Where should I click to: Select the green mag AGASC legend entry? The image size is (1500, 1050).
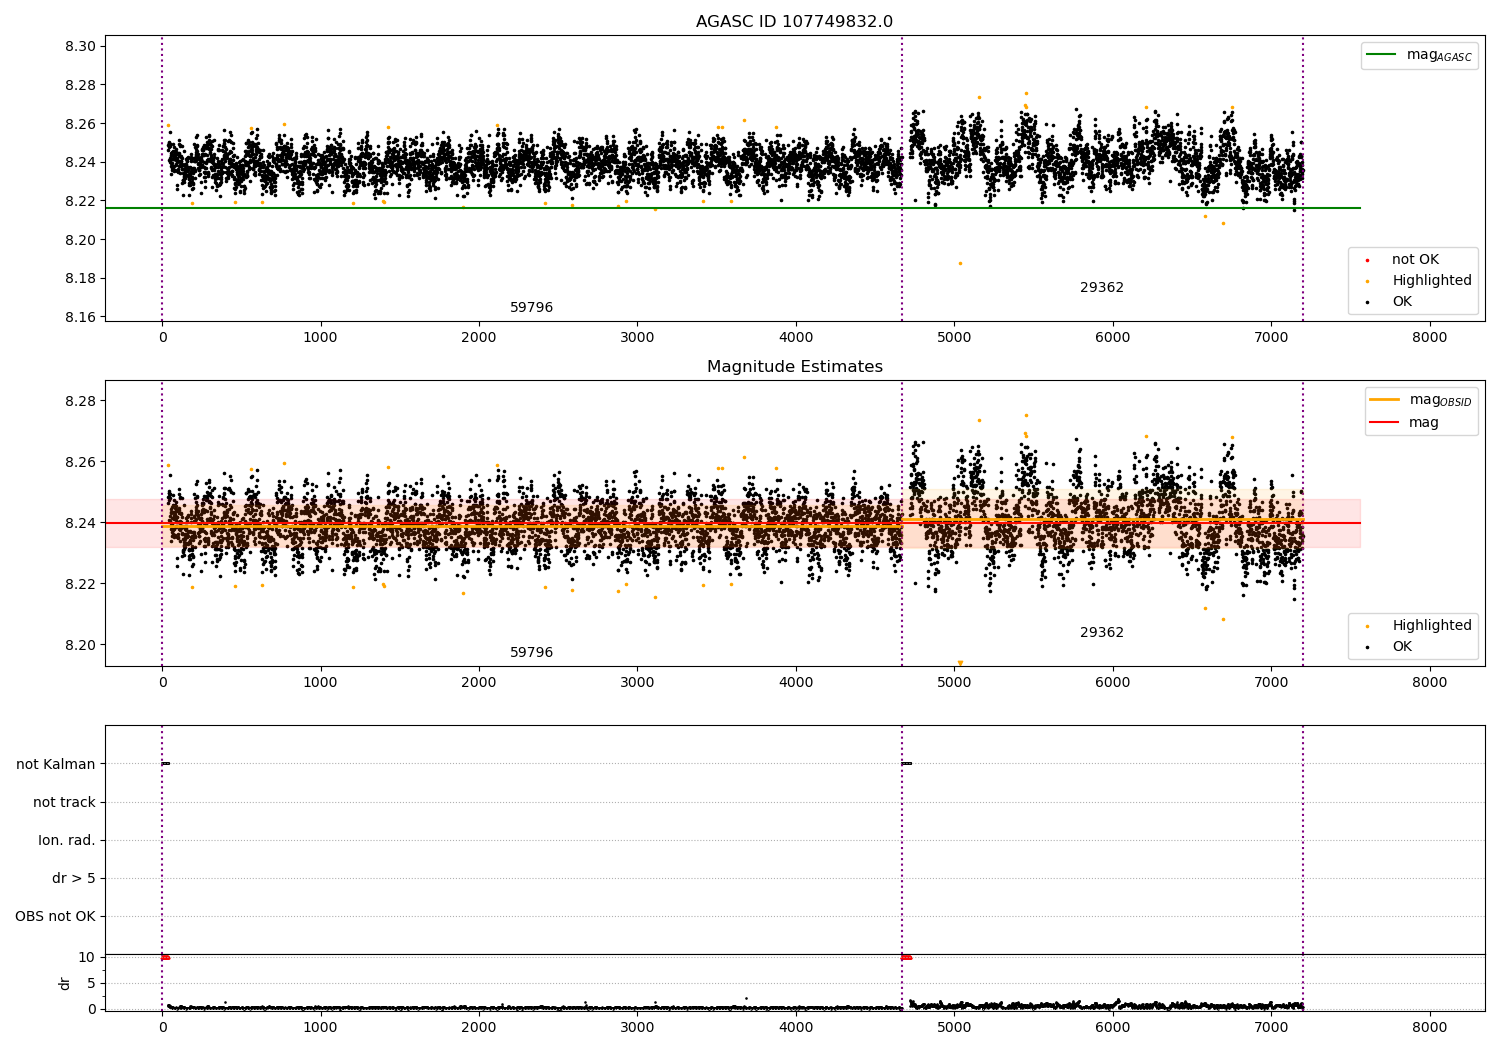tap(1419, 56)
